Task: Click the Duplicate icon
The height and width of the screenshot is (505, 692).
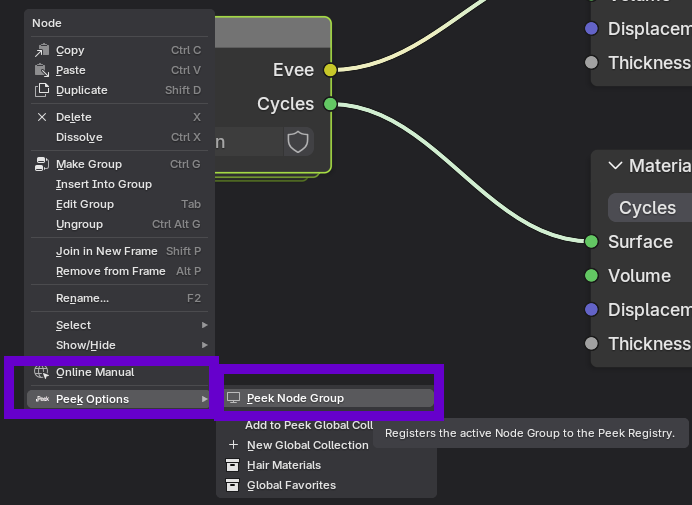Action: click(42, 90)
